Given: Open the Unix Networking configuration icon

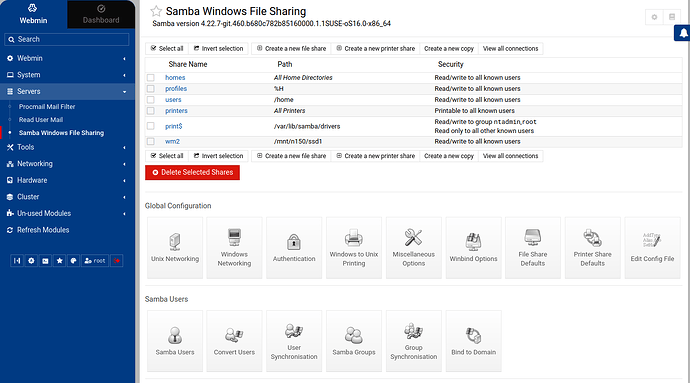Looking at the screenshot, I should coord(175,247).
